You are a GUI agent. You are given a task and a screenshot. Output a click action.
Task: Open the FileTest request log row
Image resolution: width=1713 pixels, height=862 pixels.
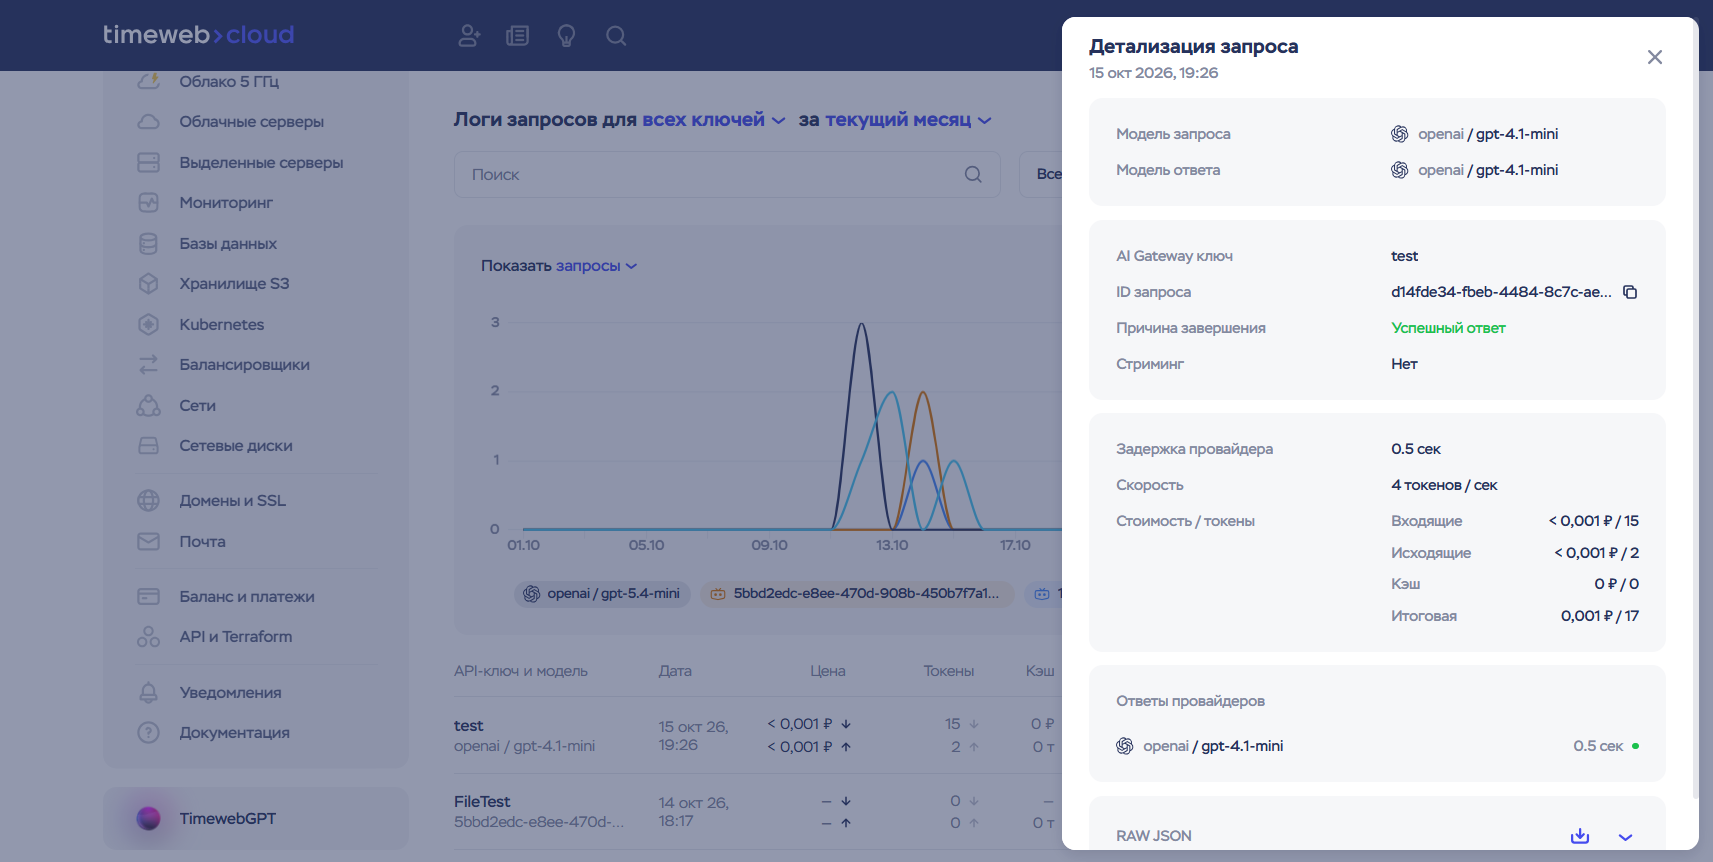pos(757,811)
